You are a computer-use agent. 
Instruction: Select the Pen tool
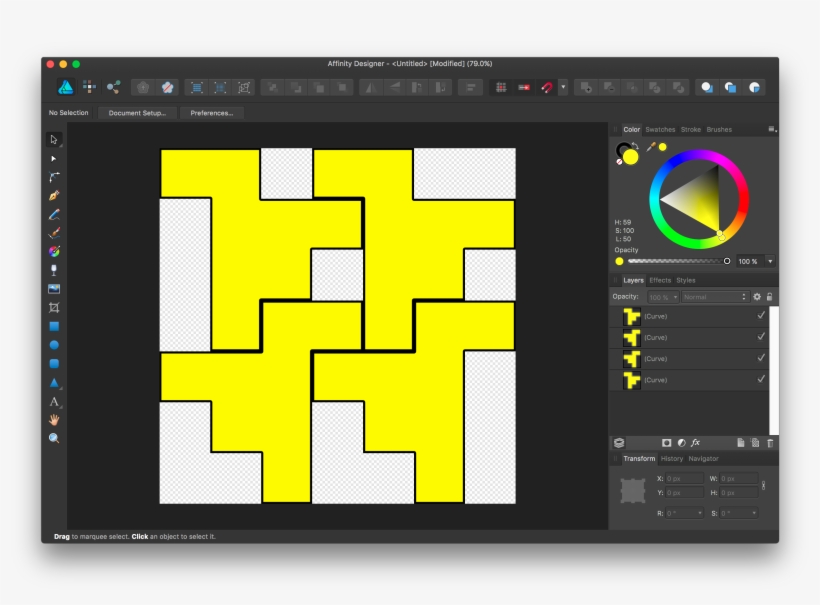(54, 196)
